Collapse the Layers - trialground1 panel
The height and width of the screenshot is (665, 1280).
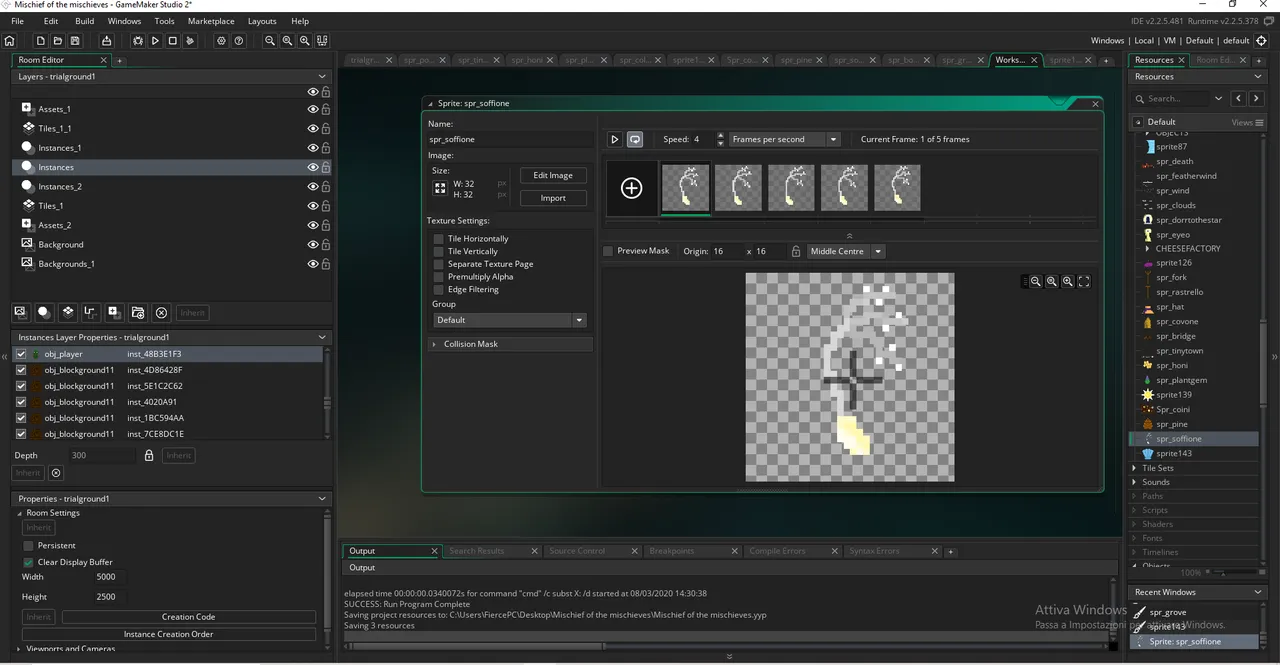322,76
